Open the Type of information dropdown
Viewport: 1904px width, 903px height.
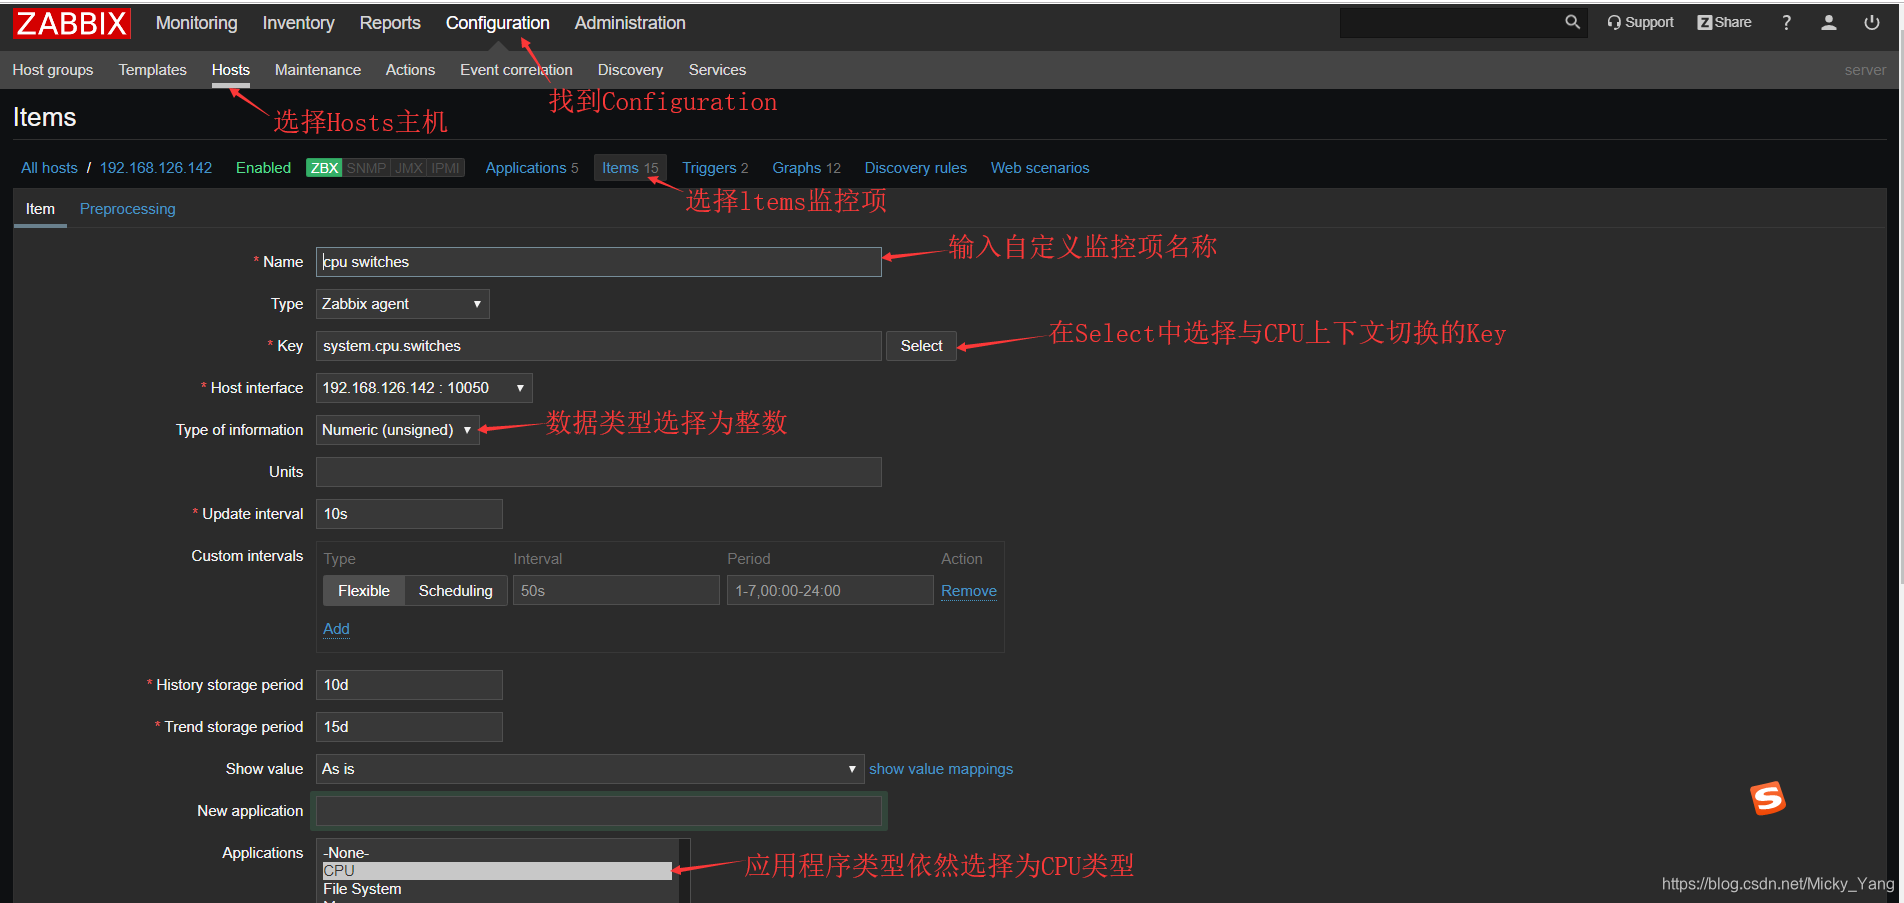pyautogui.click(x=398, y=430)
